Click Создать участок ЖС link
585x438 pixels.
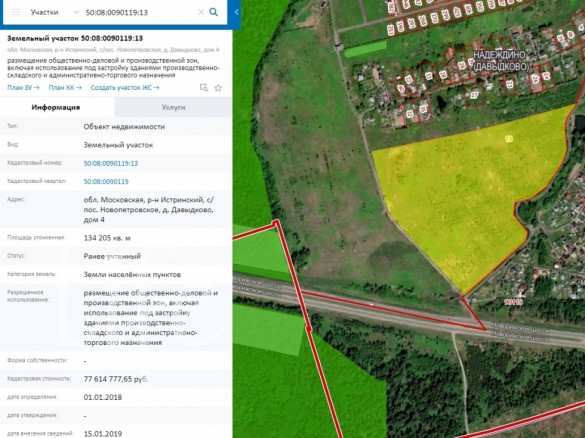click(125, 88)
